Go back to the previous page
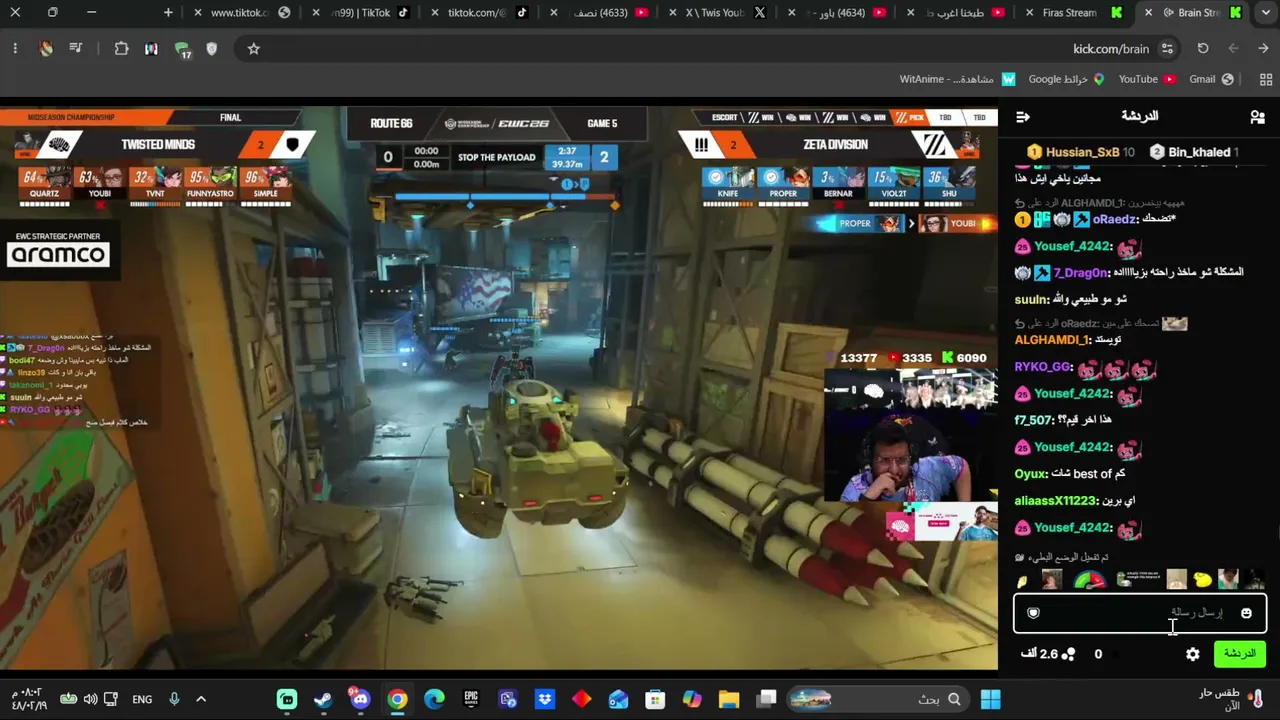This screenshot has width=1280, height=720. point(1264,49)
